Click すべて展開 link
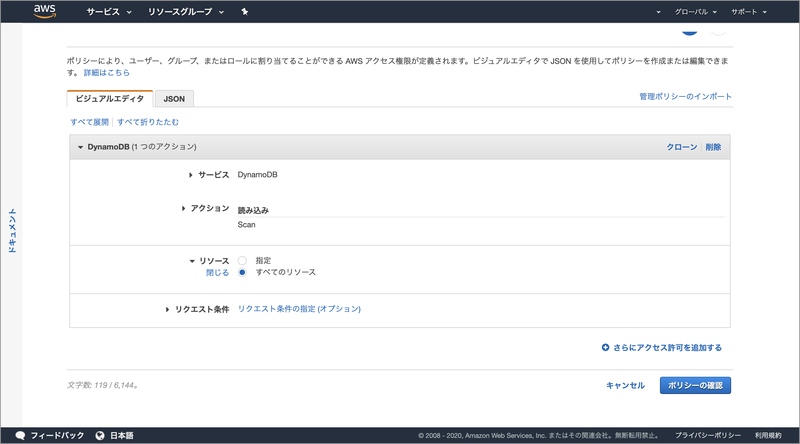The width and height of the screenshot is (800, 444). 89,122
